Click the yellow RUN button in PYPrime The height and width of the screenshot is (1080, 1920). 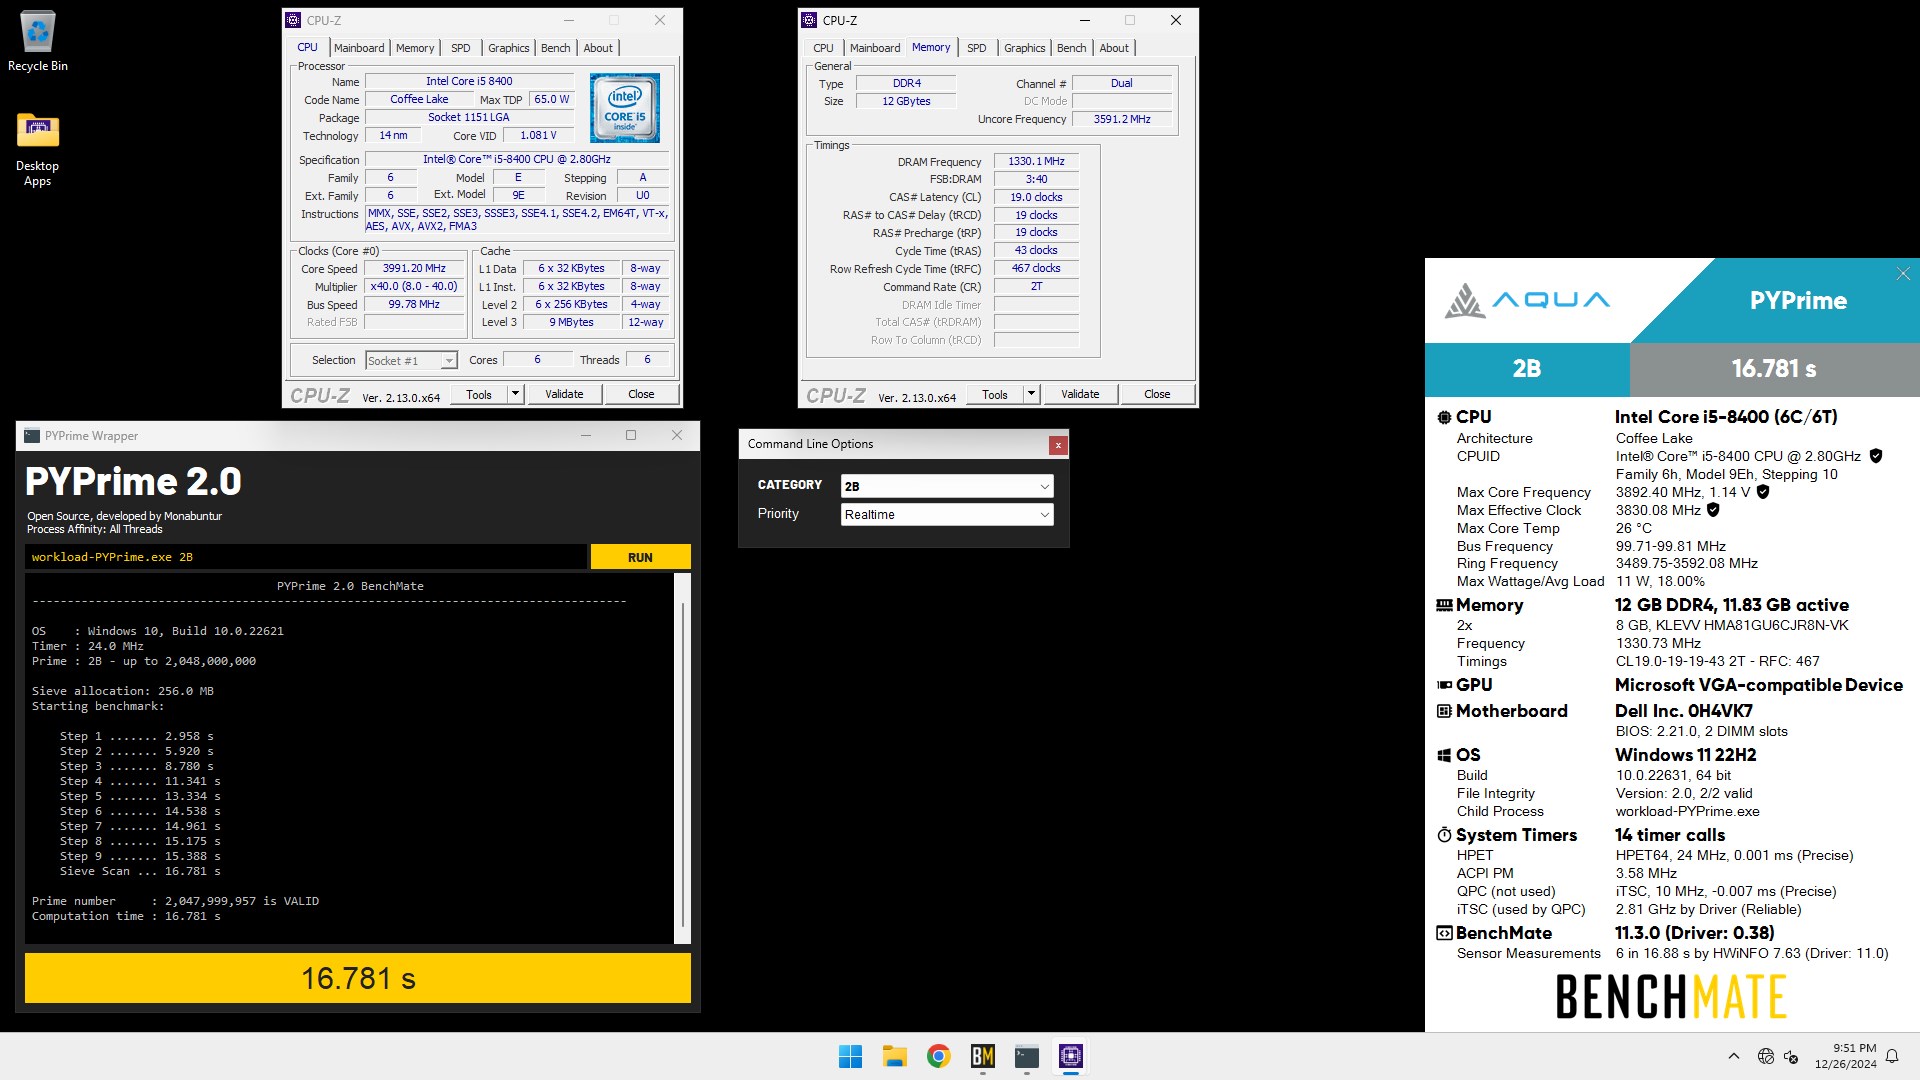[x=640, y=557]
